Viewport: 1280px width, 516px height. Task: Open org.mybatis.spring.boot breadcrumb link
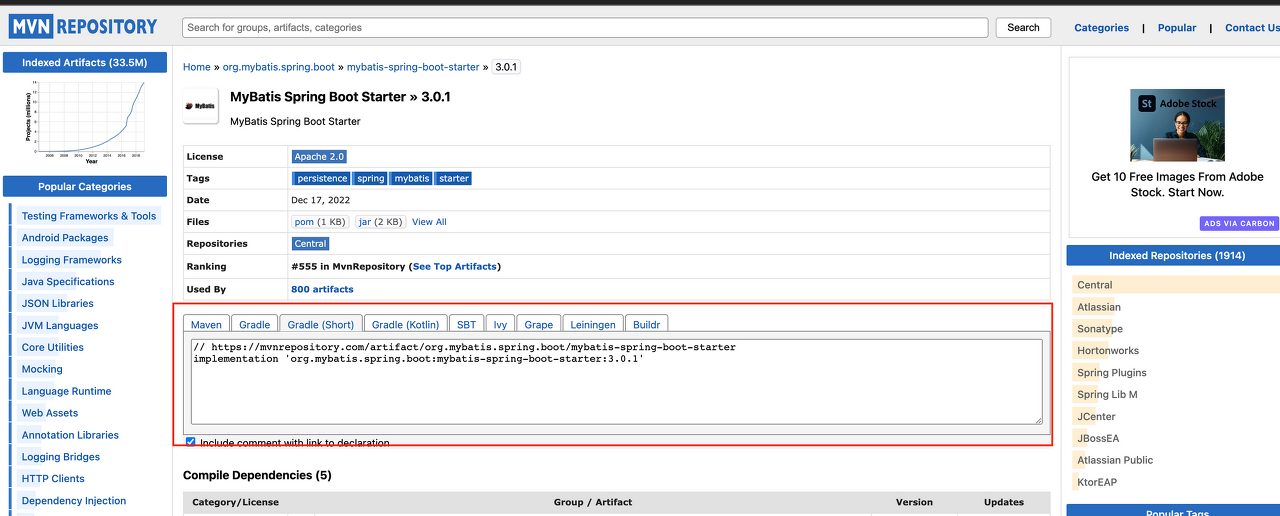tap(278, 67)
